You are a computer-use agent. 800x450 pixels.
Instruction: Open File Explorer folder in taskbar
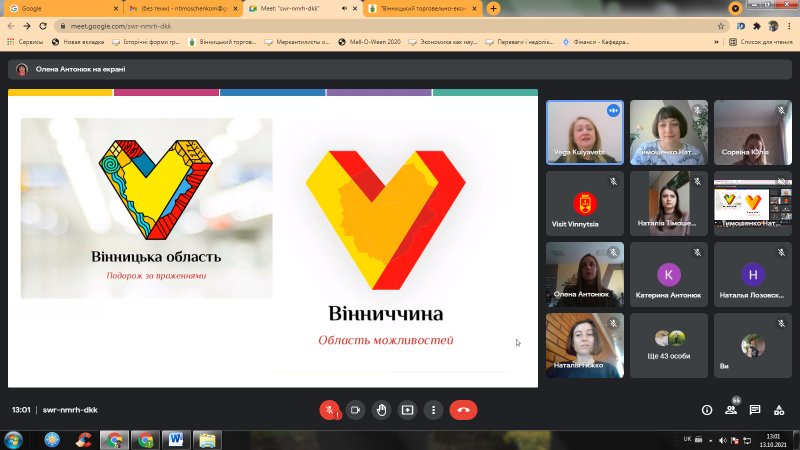pyautogui.click(x=207, y=440)
